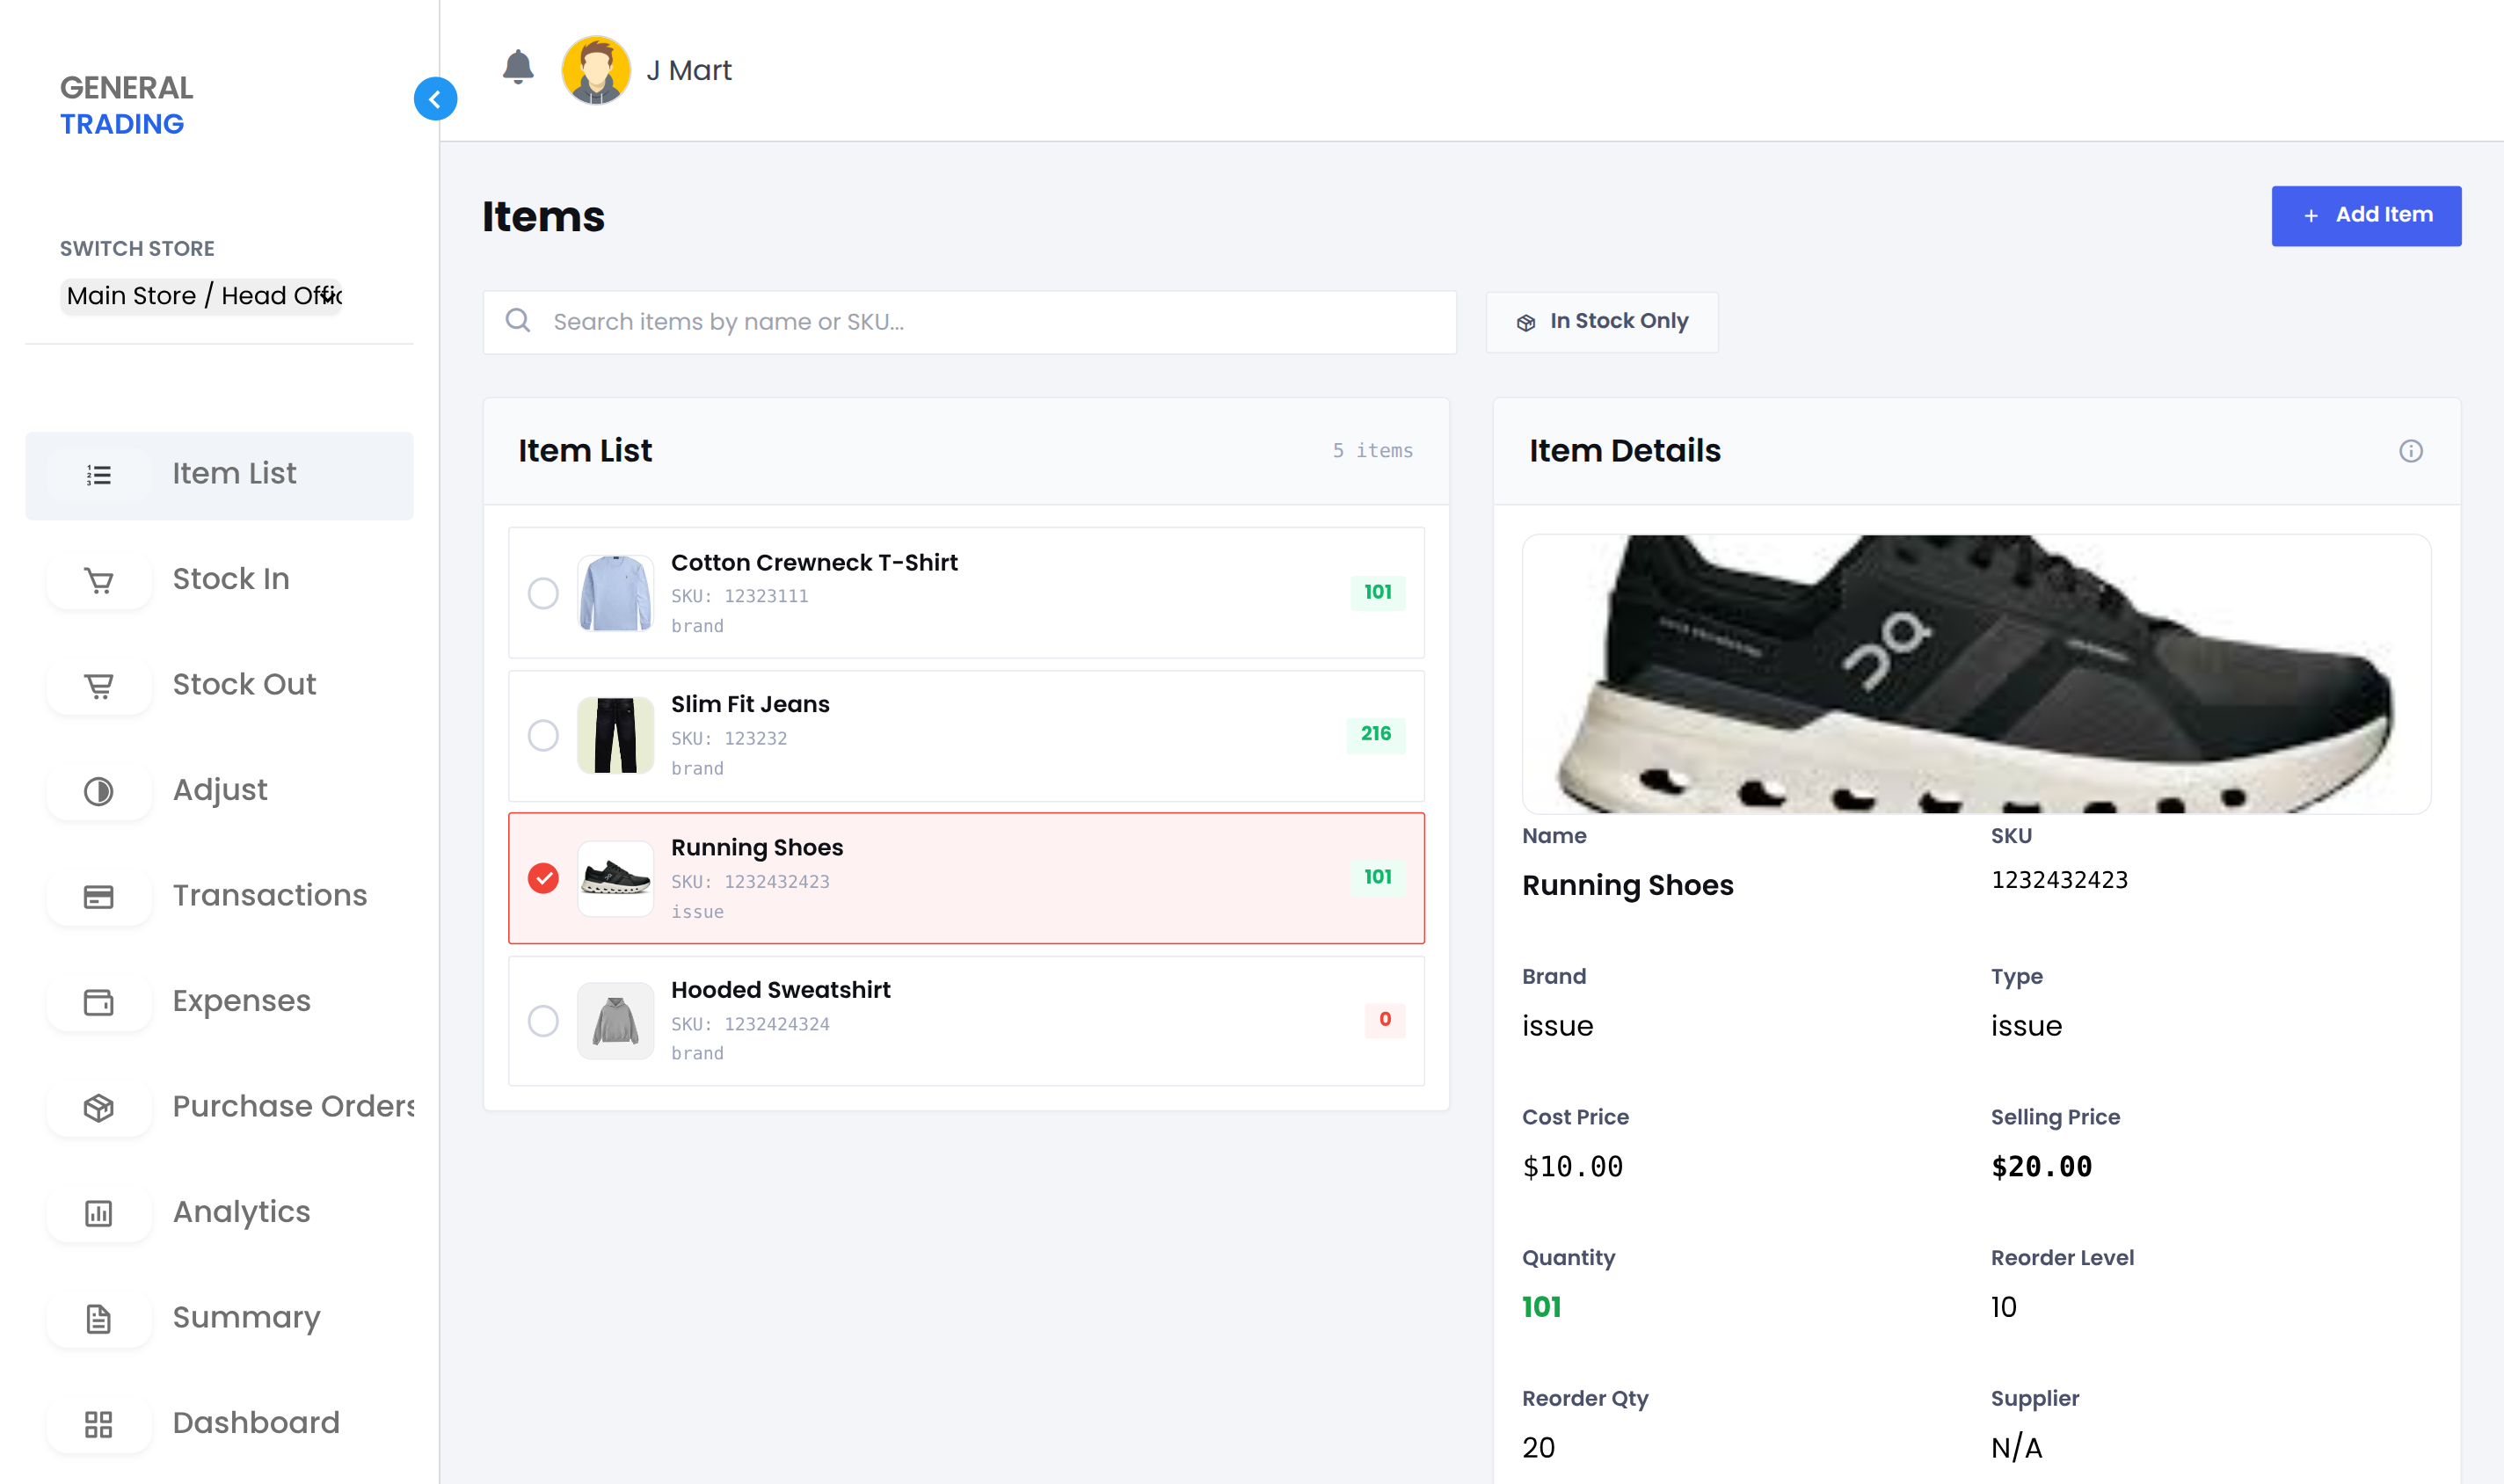Click Reorder Level value 10
2504x1484 pixels.
[x=2003, y=1307]
